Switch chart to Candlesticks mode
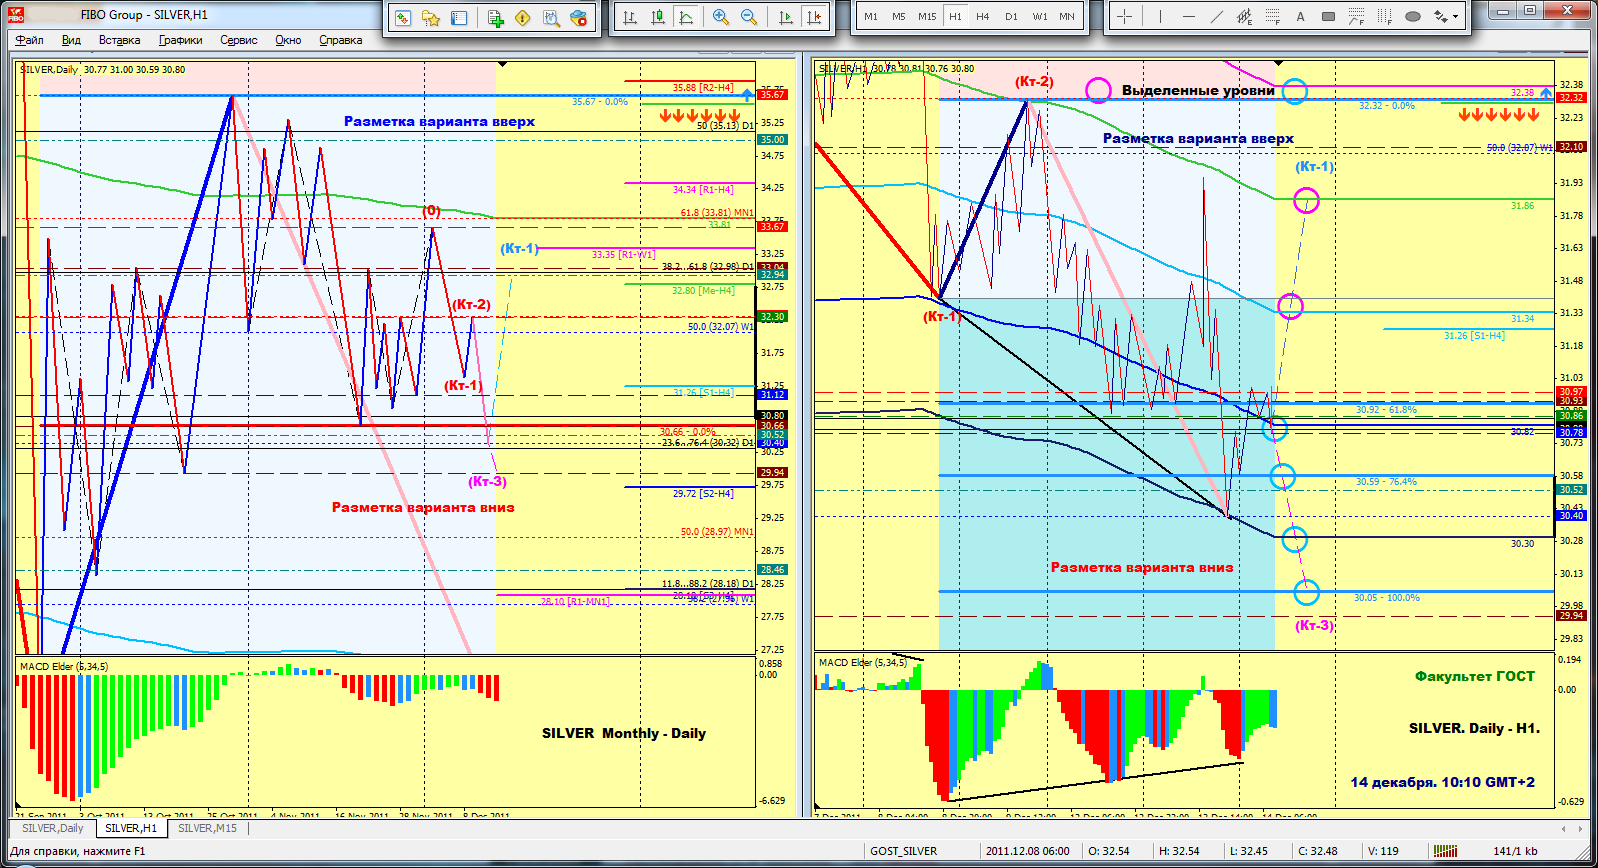Image resolution: width=1598 pixels, height=868 pixels. point(658,17)
